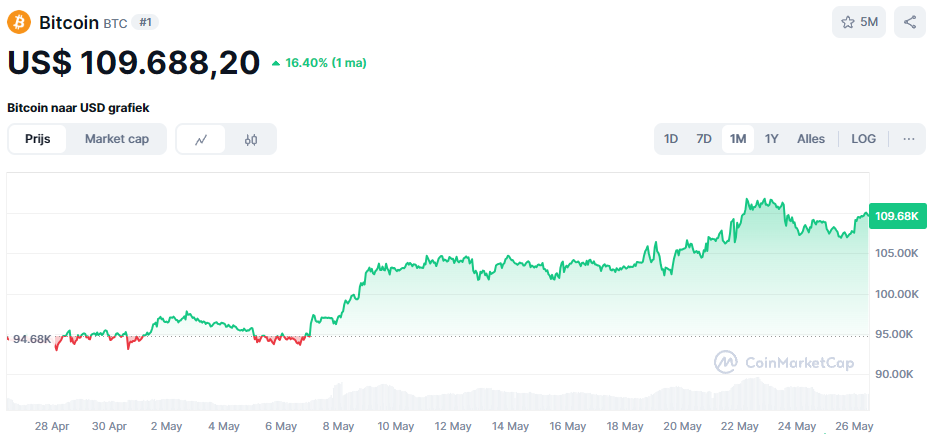Click the Bitcoin naar USD grafiek heading
The image size is (930, 434).
coord(78,108)
